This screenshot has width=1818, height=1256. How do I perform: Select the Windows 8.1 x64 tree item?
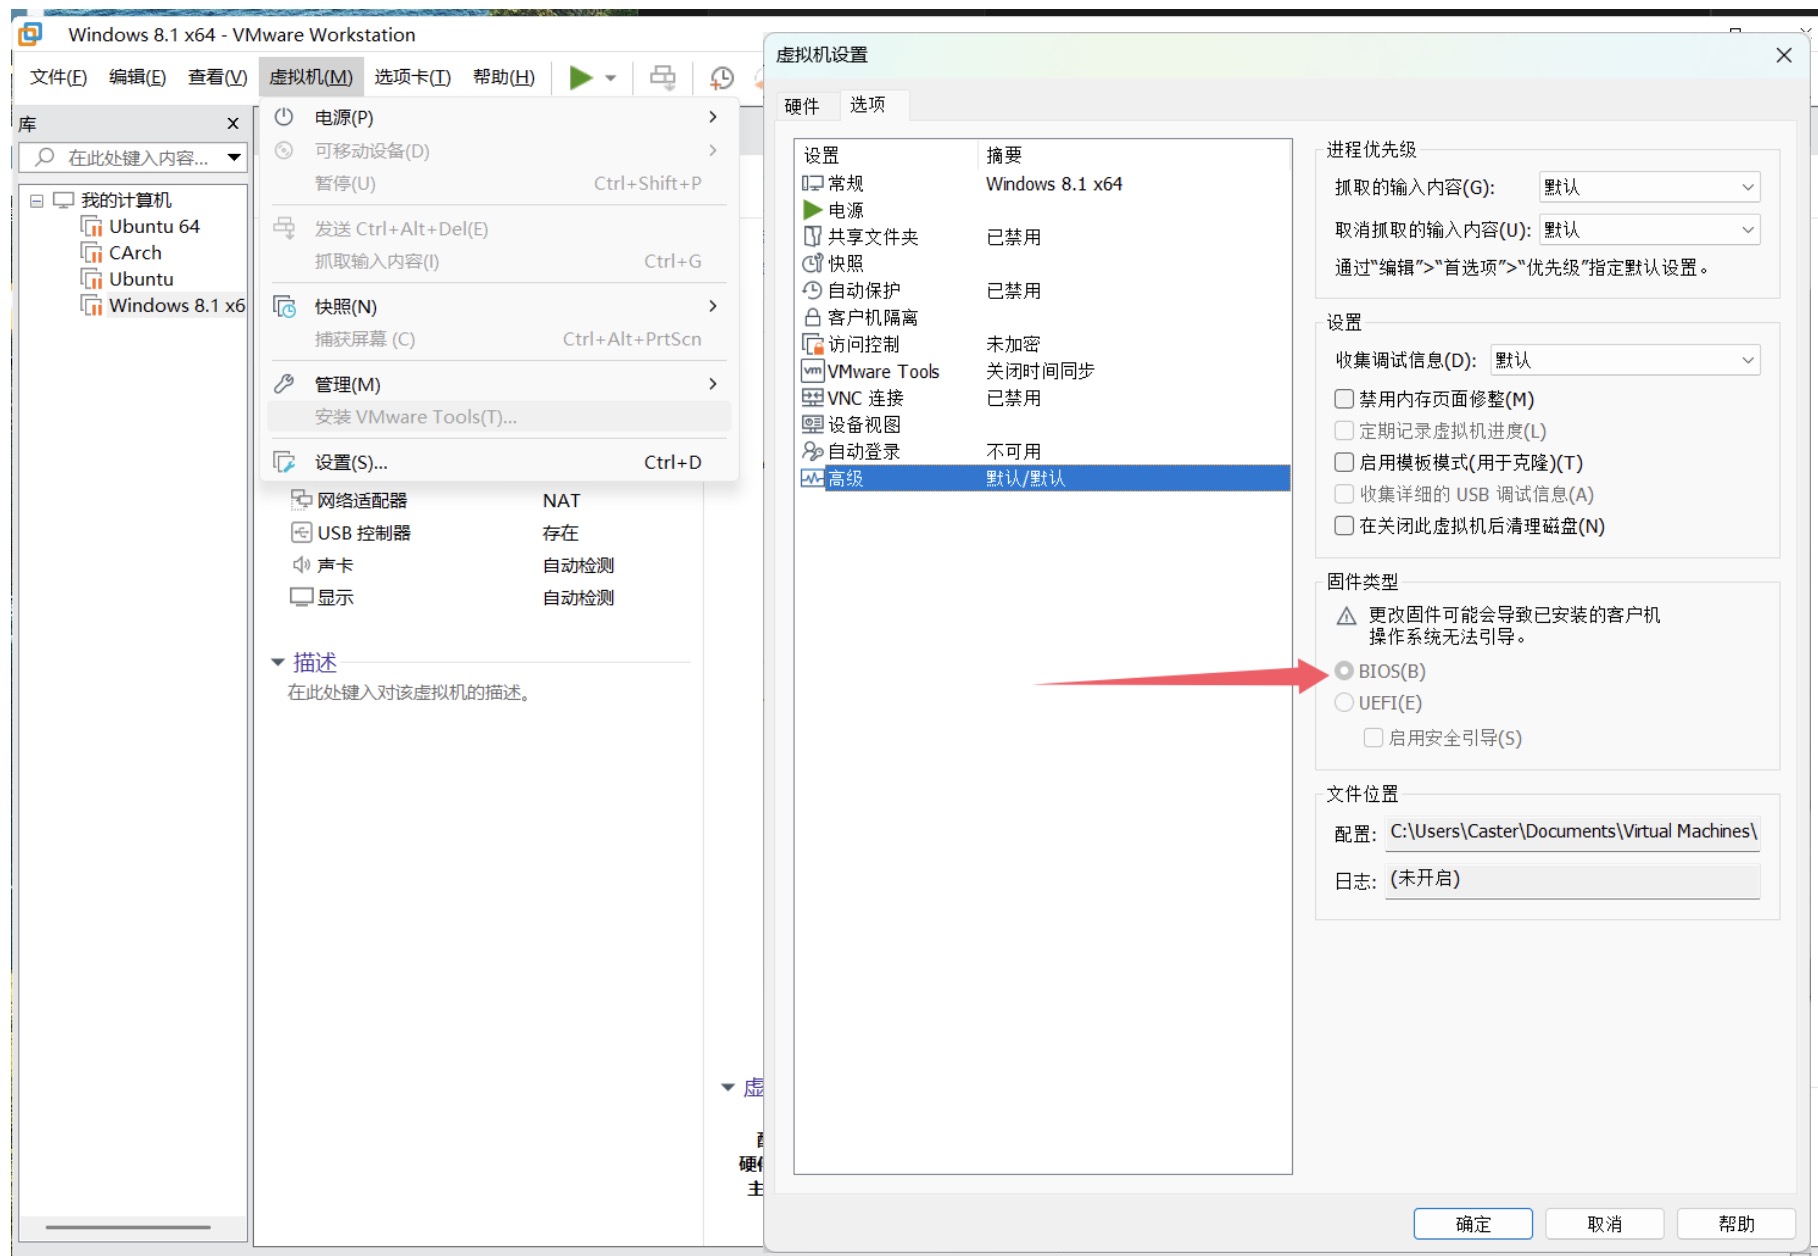click(x=177, y=305)
